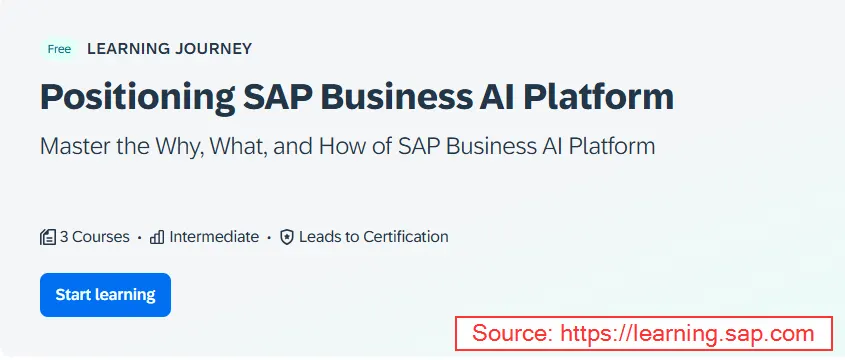Click the learning.sap.com source URL
Image resolution: width=845 pixels, height=360 pixels.
point(687,334)
